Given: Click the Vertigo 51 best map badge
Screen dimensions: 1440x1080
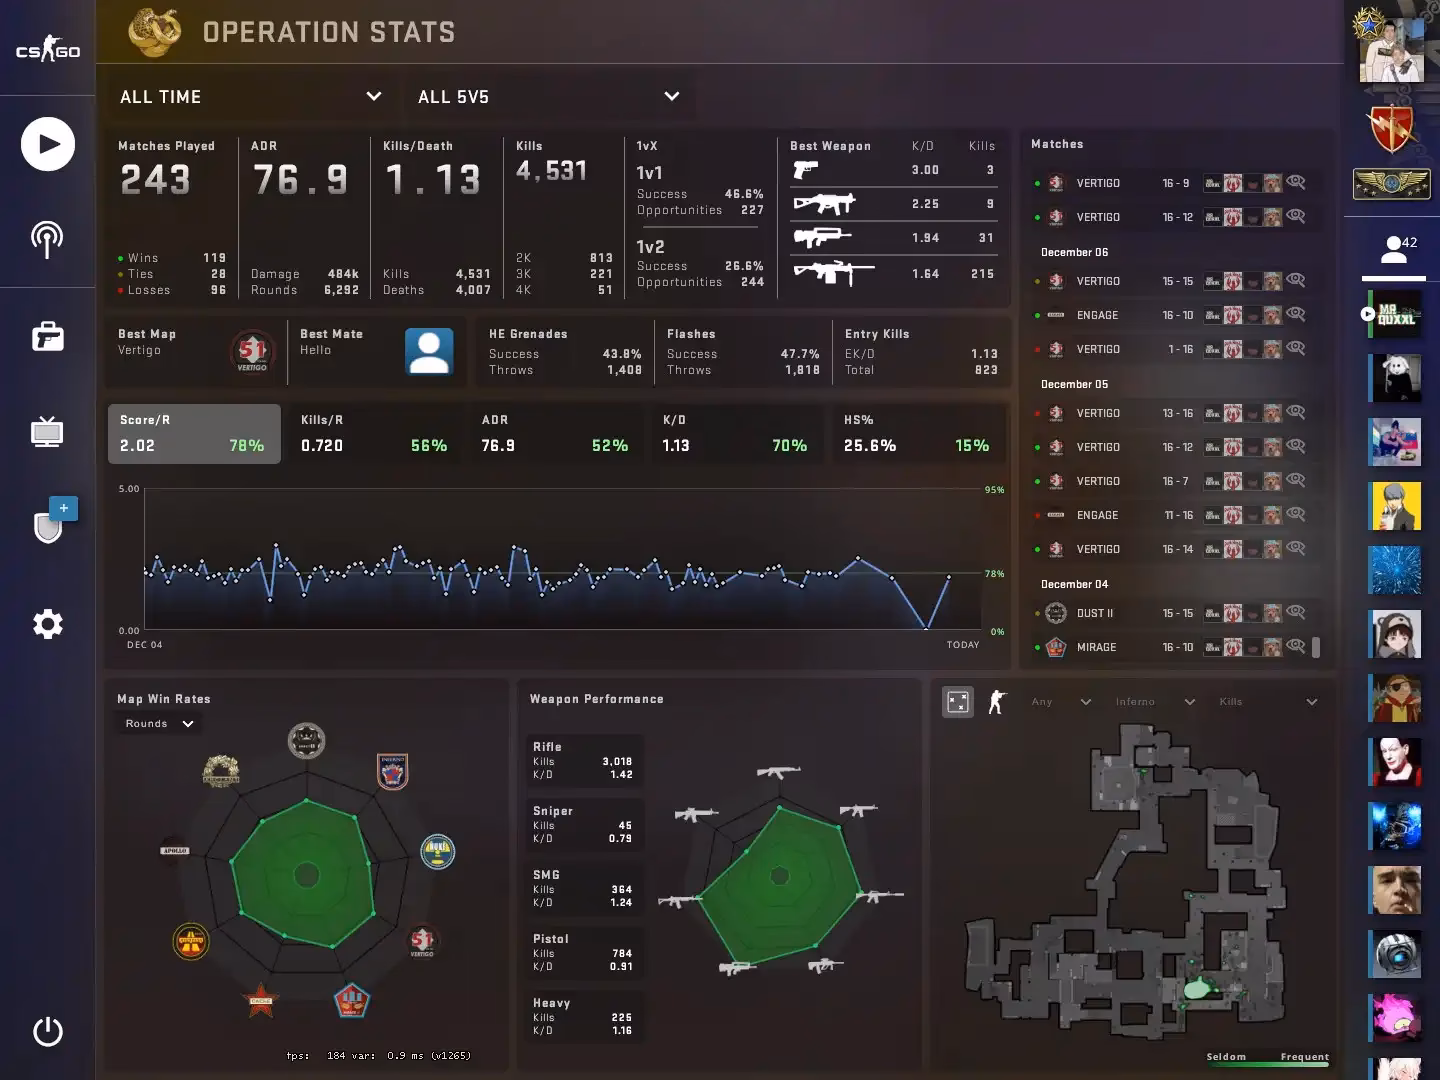Looking at the screenshot, I should coord(252,351).
